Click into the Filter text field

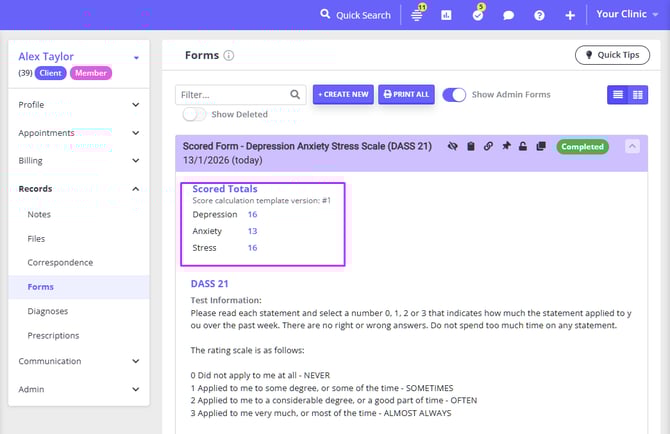point(232,94)
